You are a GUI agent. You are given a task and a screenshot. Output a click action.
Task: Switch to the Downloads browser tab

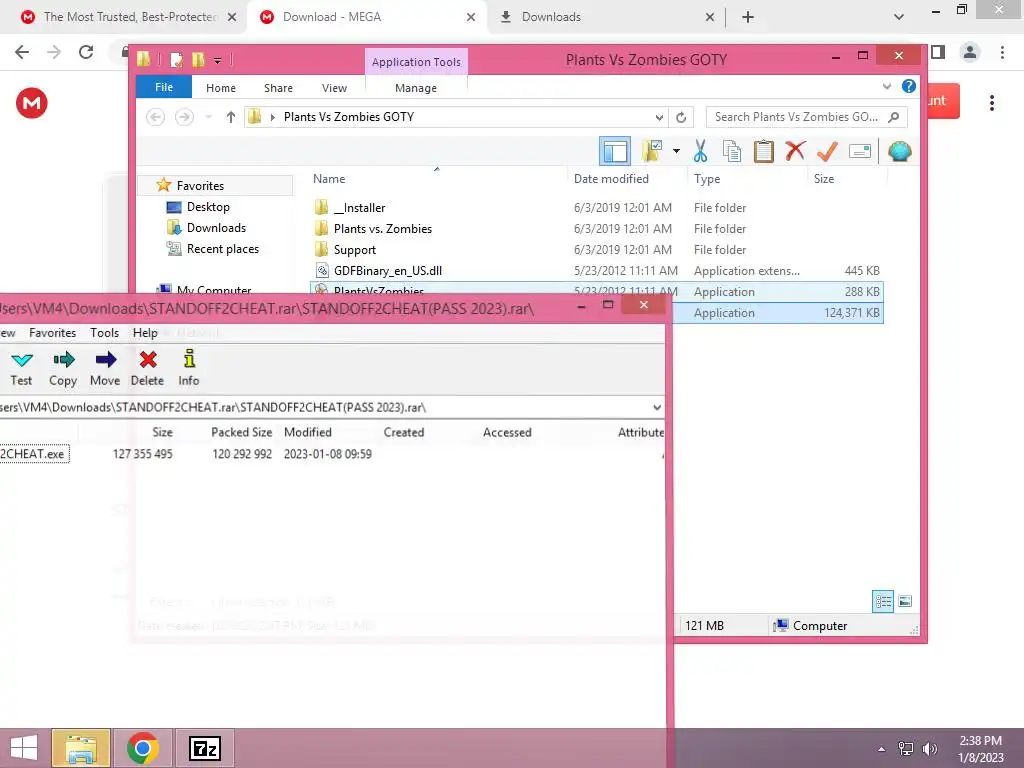point(607,17)
